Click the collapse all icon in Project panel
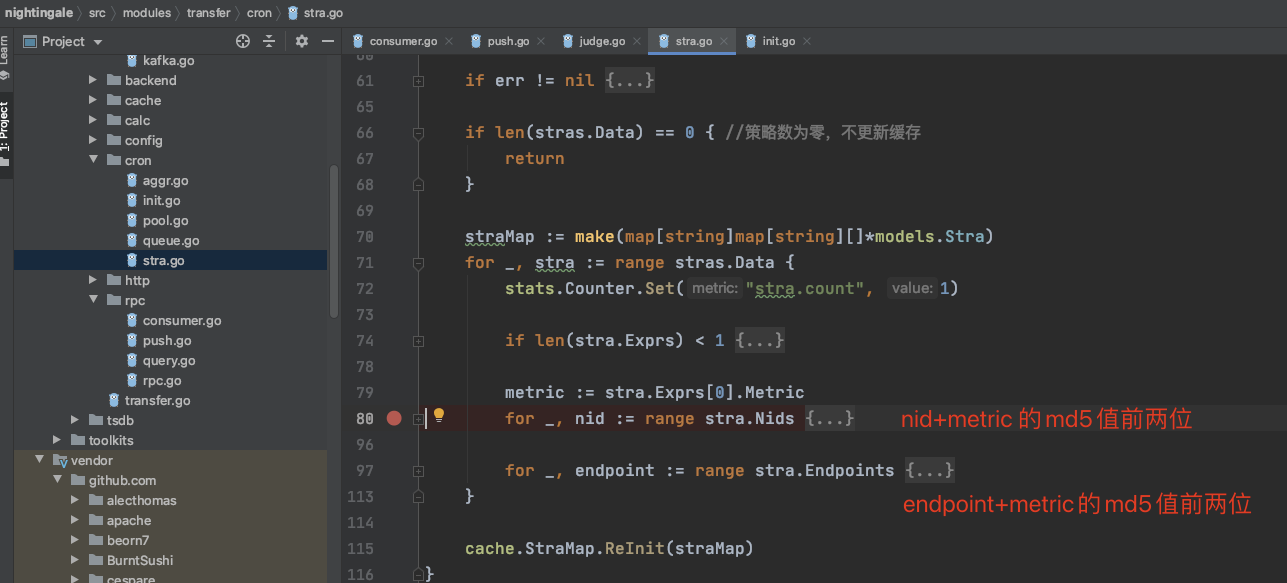 tap(269, 41)
